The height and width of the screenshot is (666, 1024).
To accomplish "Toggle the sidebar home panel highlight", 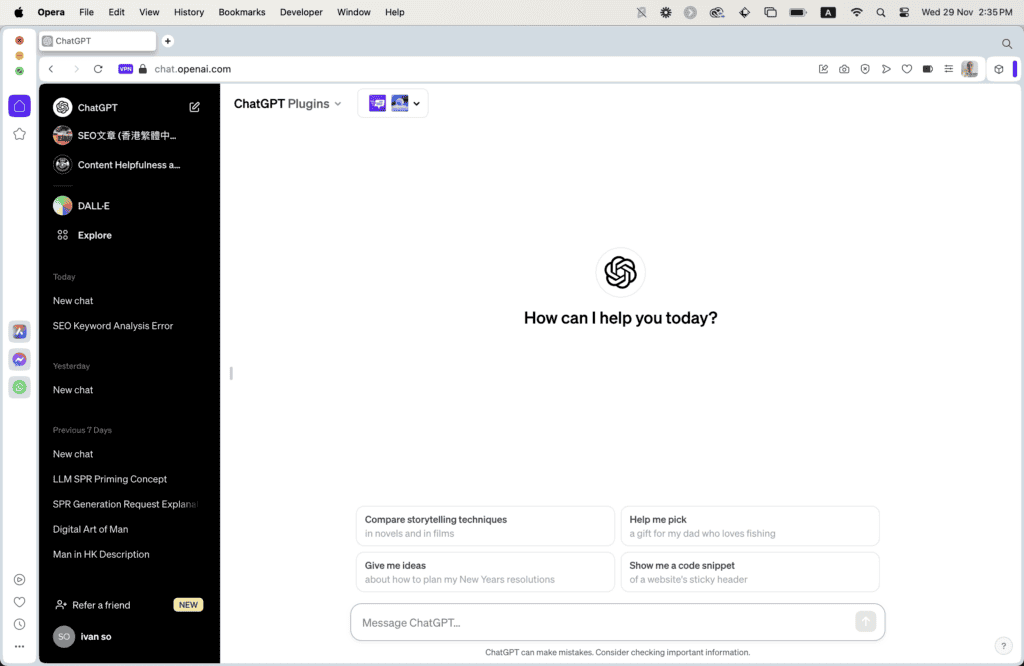I will click(x=19, y=105).
